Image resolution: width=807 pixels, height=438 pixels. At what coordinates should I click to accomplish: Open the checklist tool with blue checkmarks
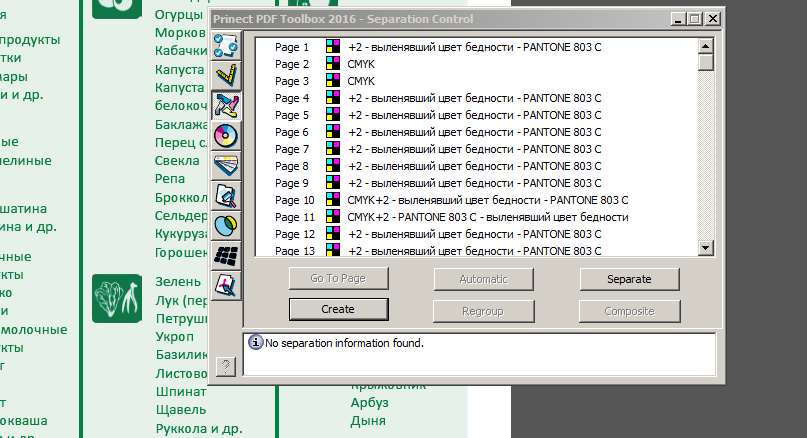tap(226, 45)
